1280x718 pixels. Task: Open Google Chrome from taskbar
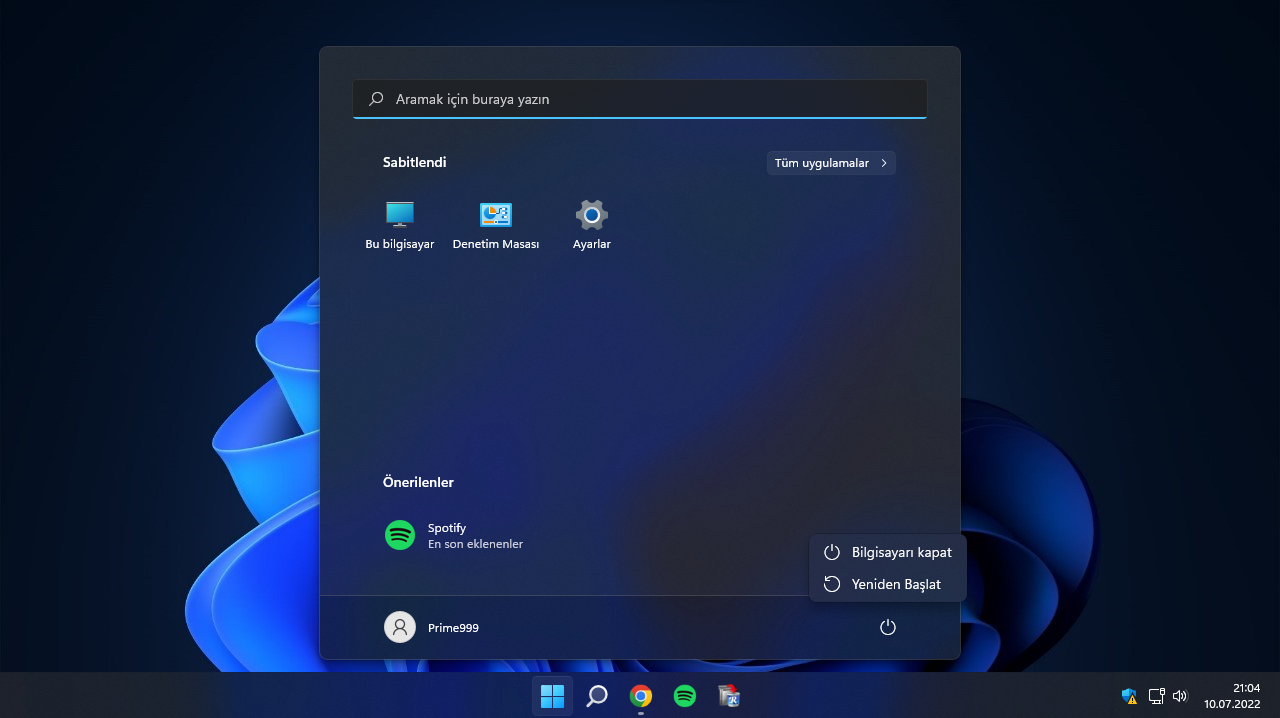pos(641,696)
